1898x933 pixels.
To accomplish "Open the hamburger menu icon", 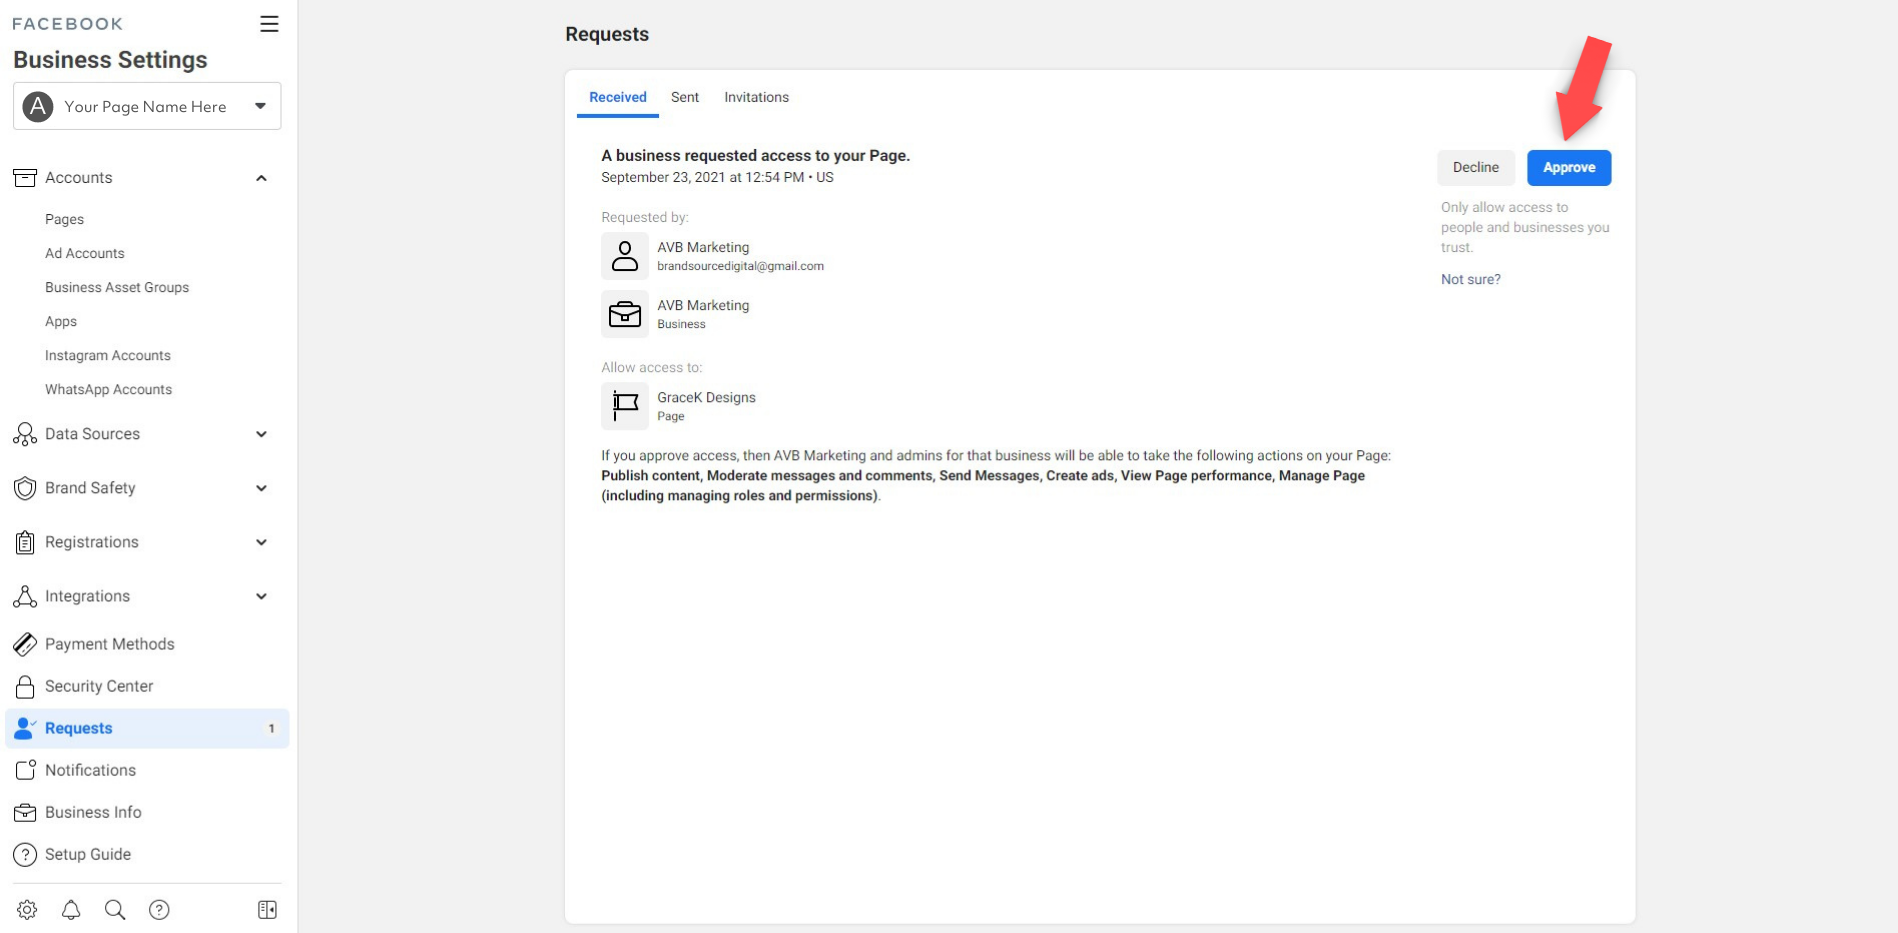I will tap(269, 24).
